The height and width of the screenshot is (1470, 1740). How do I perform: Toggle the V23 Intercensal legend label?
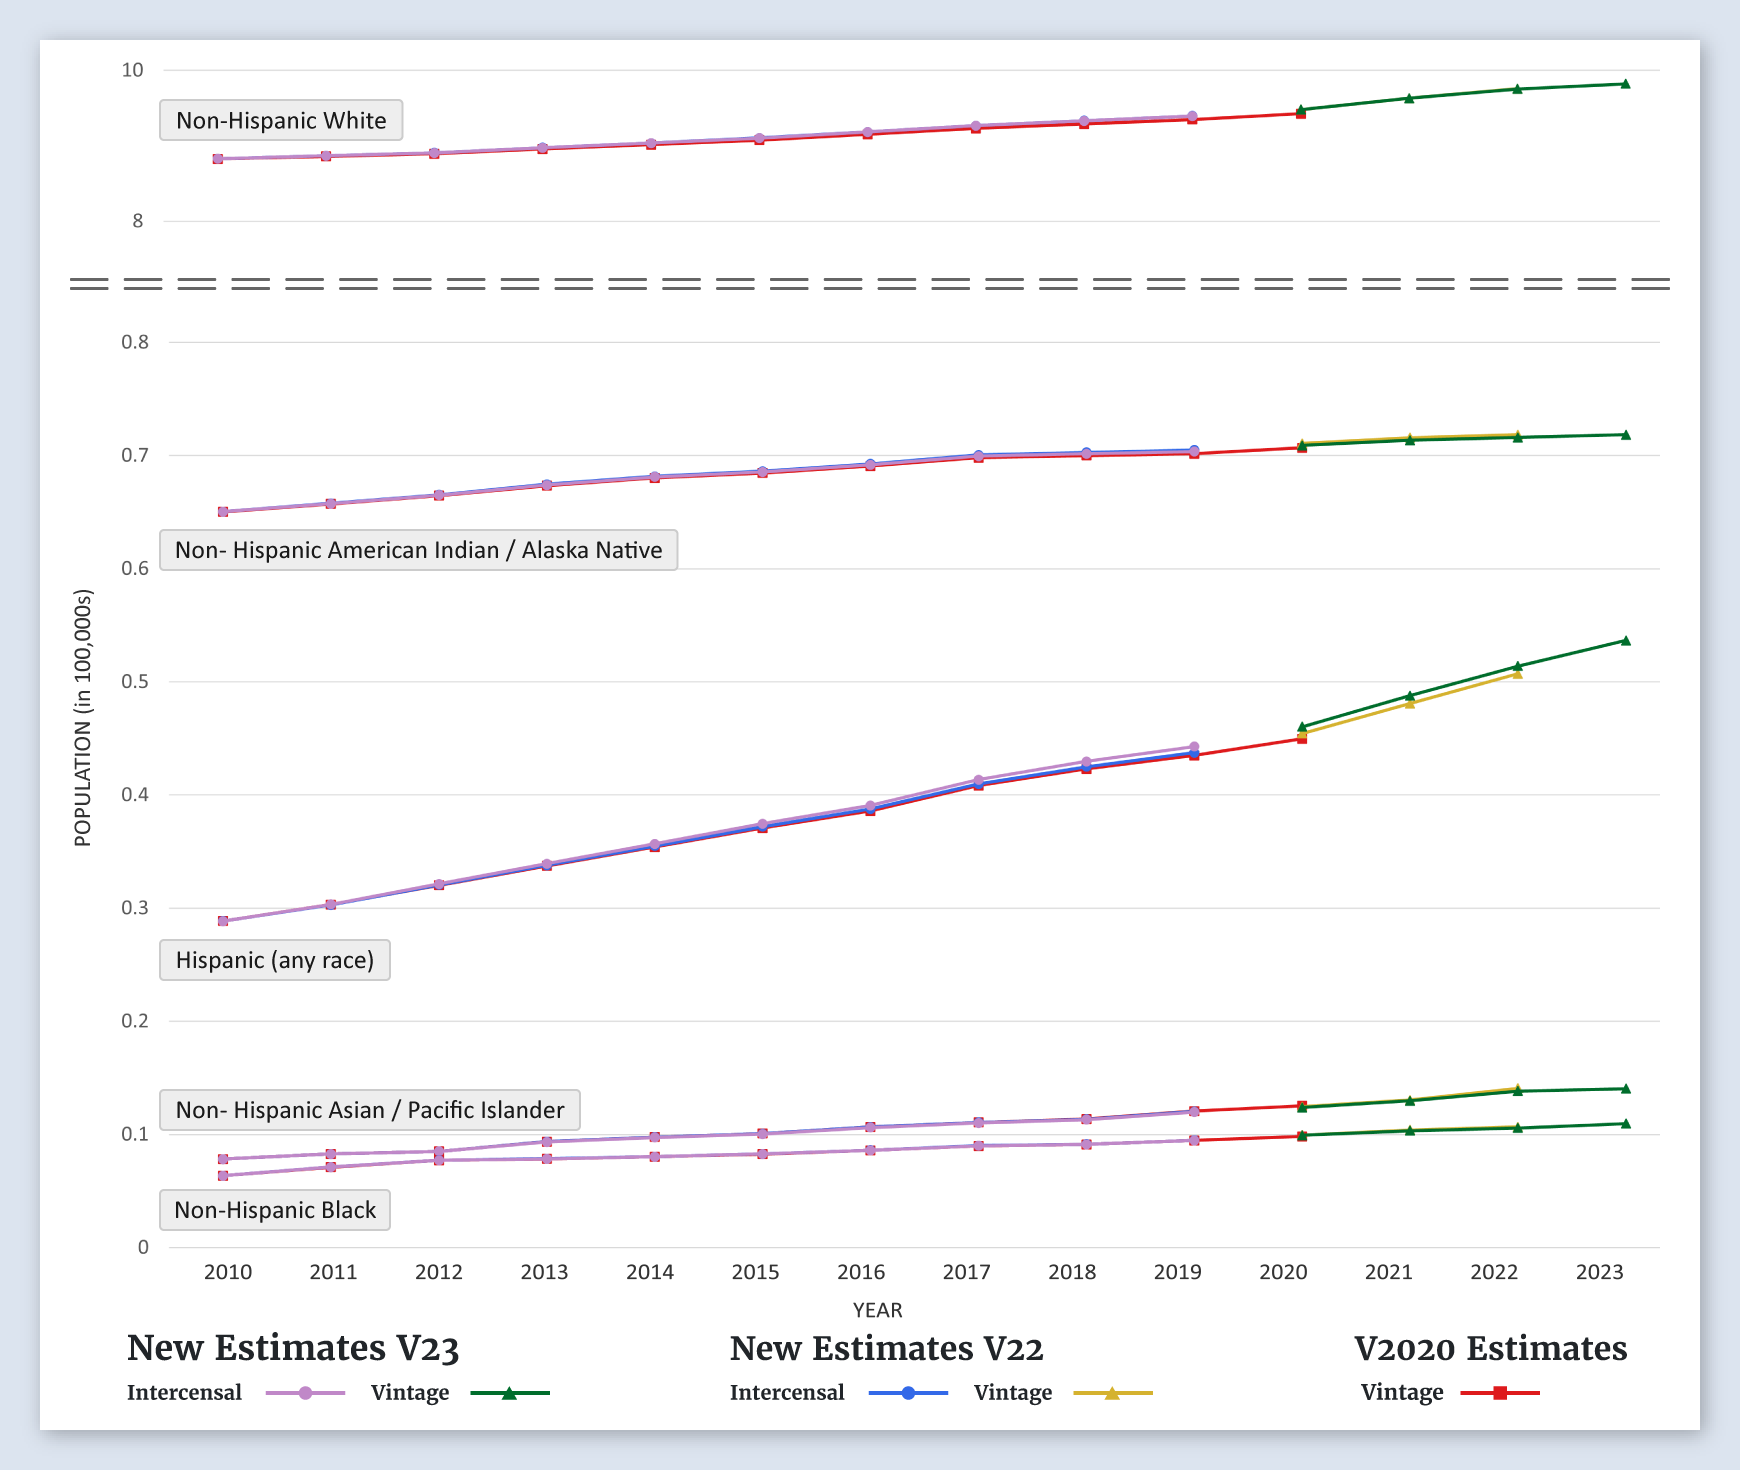point(184,1393)
